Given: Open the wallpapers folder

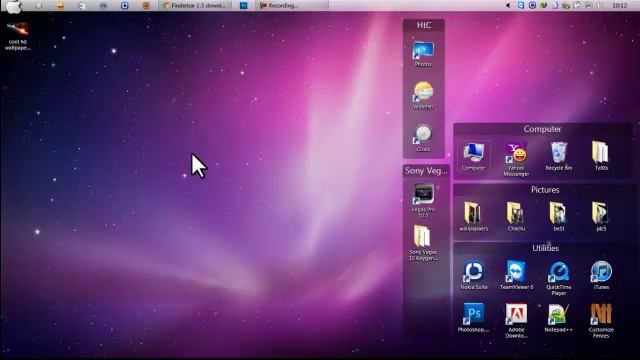Looking at the screenshot, I should [x=473, y=217].
